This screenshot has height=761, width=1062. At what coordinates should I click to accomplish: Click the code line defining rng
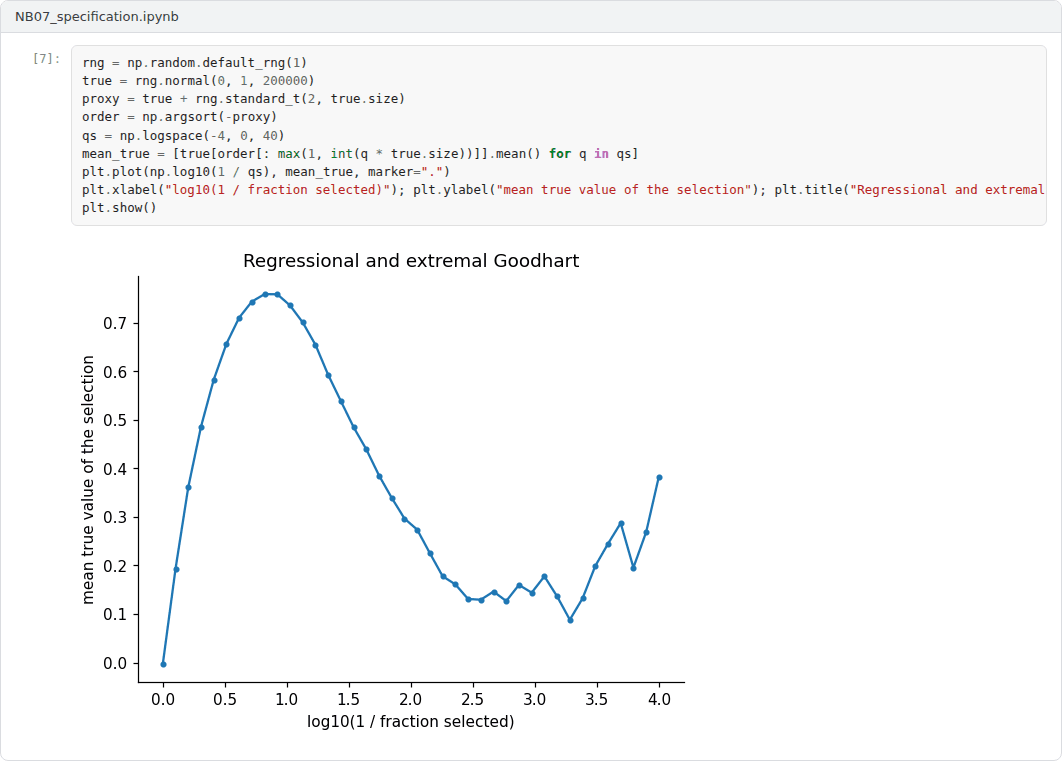click(194, 62)
